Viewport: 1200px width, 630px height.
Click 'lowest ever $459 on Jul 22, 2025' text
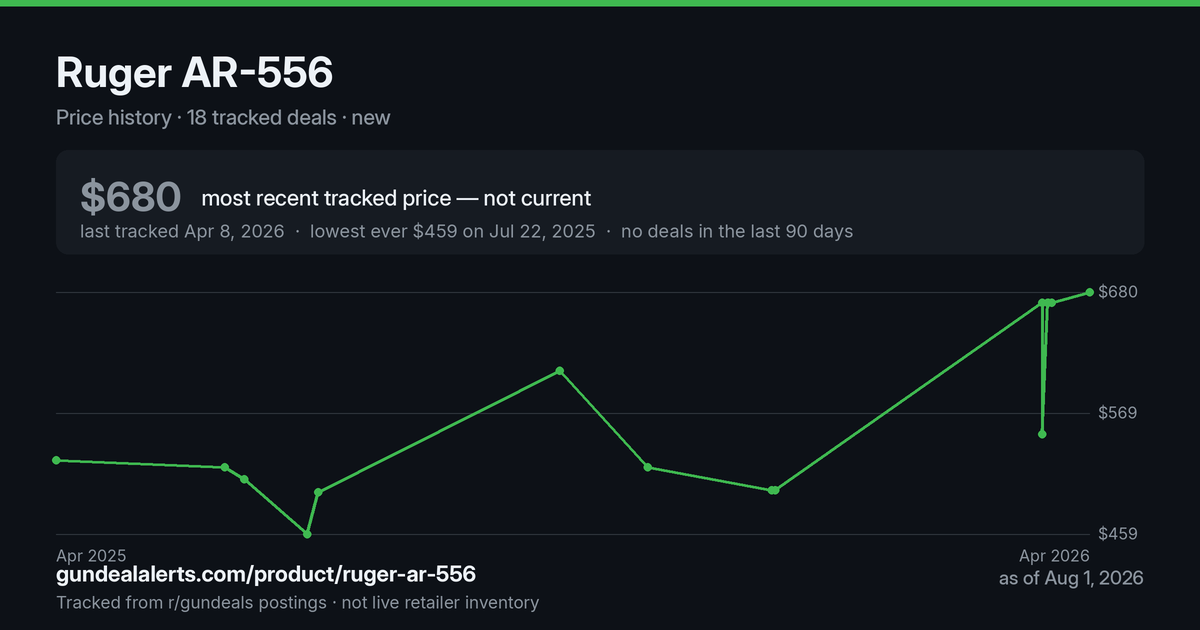pyautogui.click(x=452, y=231)
